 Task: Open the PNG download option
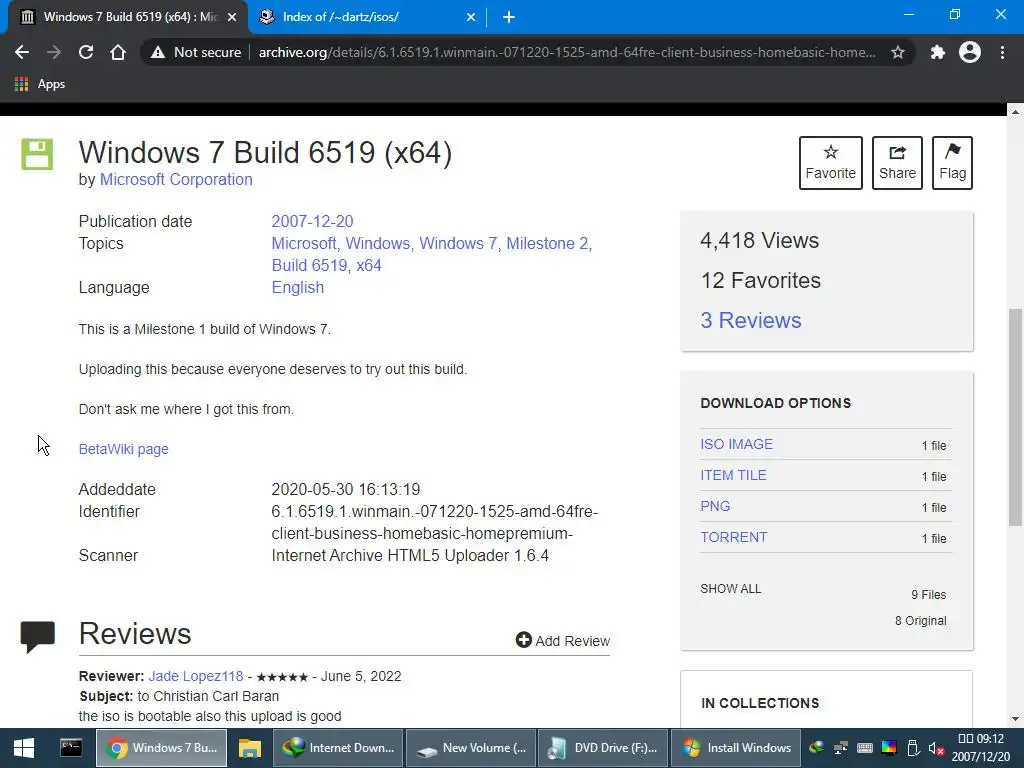[x=715, y=506]
